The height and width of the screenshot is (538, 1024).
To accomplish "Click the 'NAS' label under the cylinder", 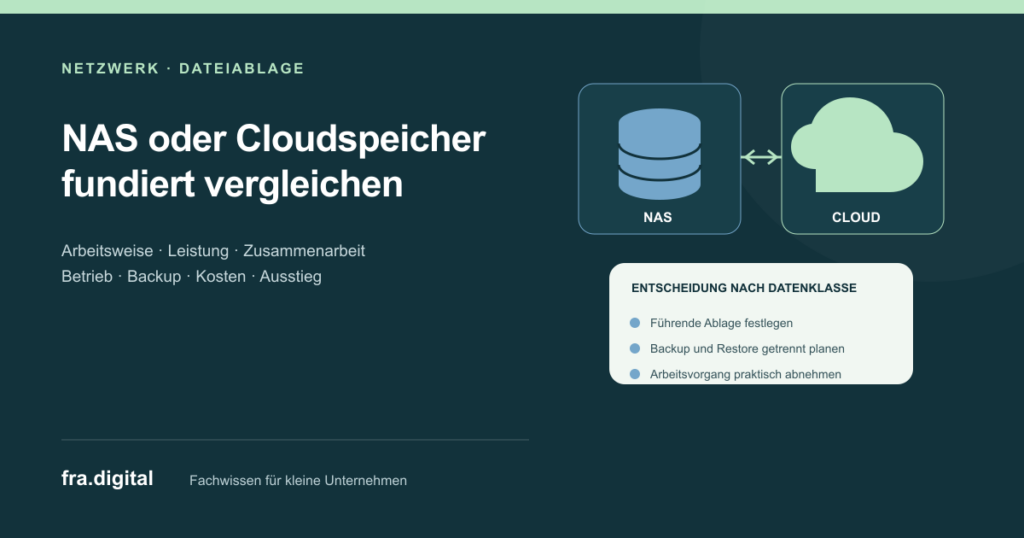I will click(x=658, y=217).
